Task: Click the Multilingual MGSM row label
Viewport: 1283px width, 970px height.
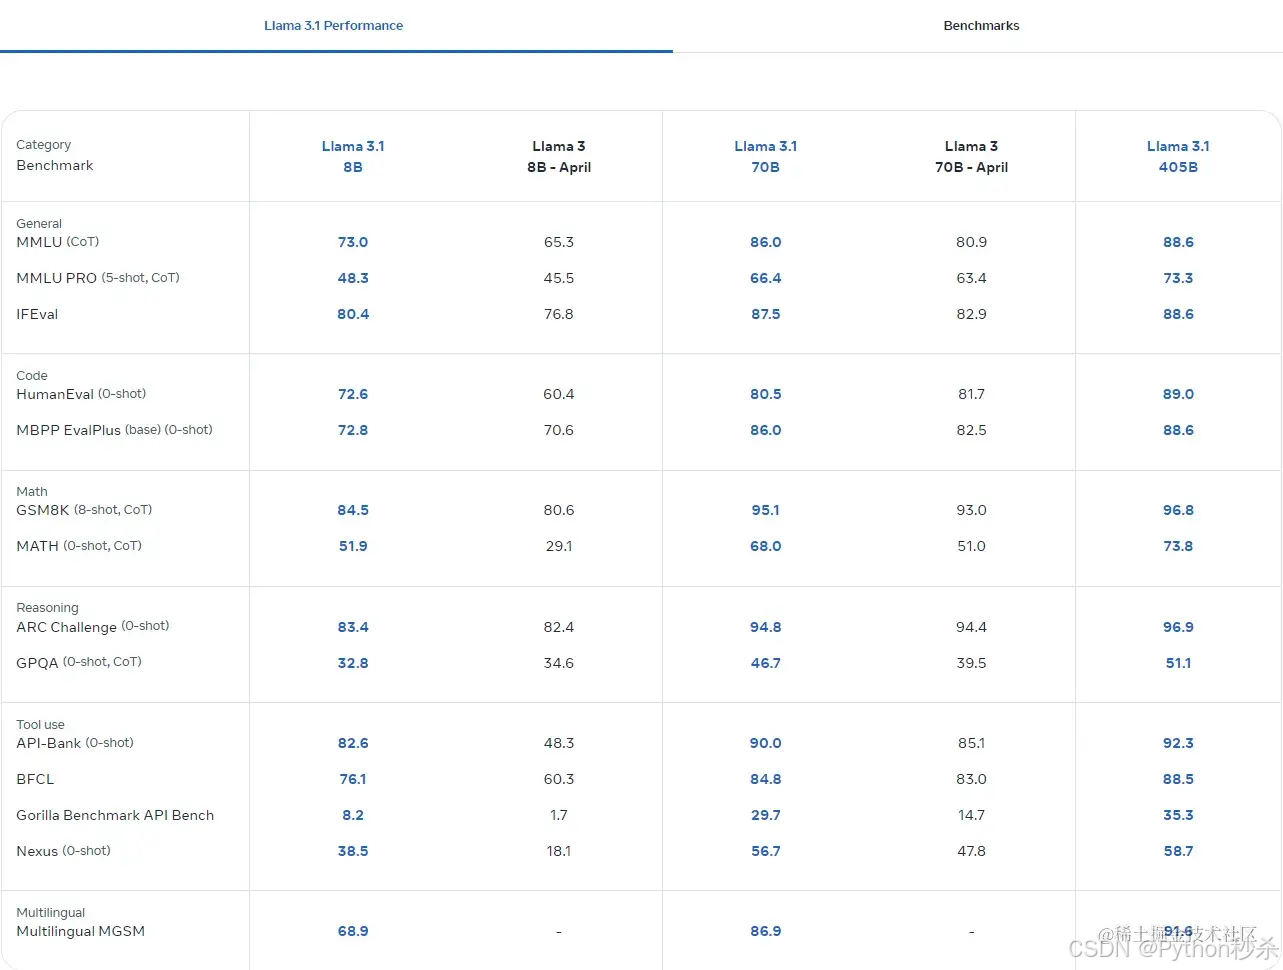Action: (80, 931)
